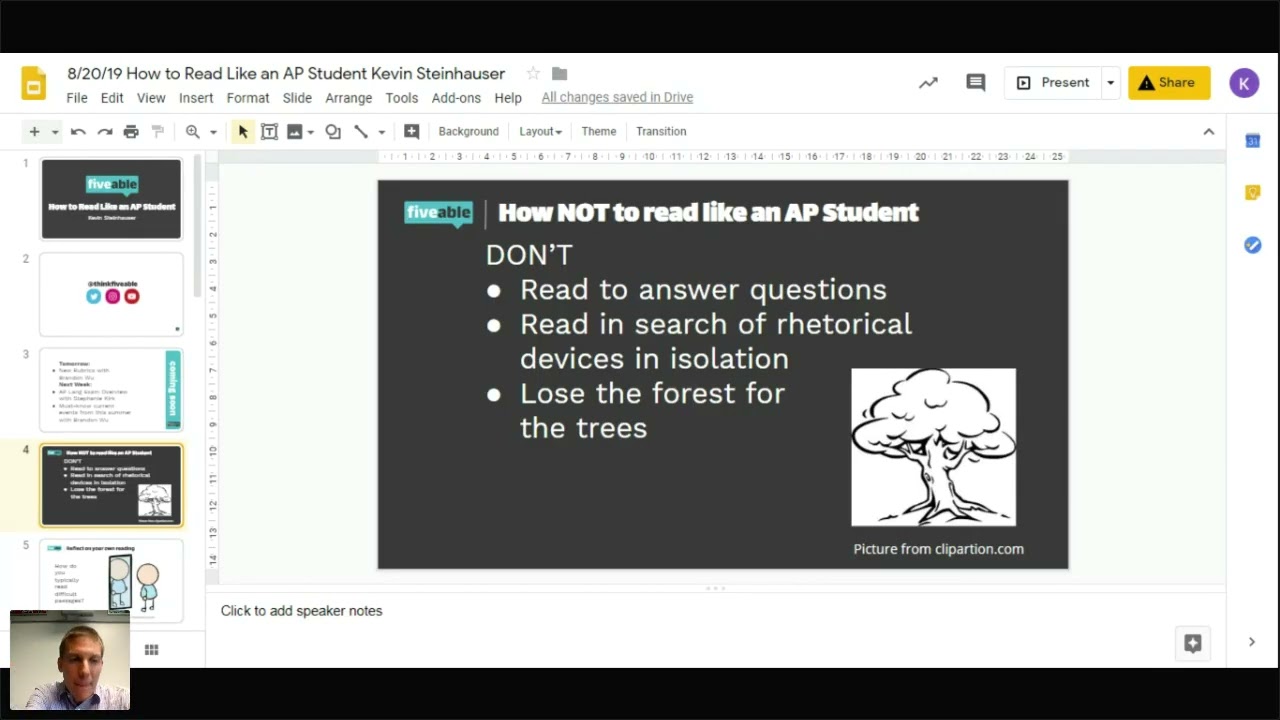This screenshot has height=720, width=1280.
Task: Open the Share dialog
Action: point(1169,83)
